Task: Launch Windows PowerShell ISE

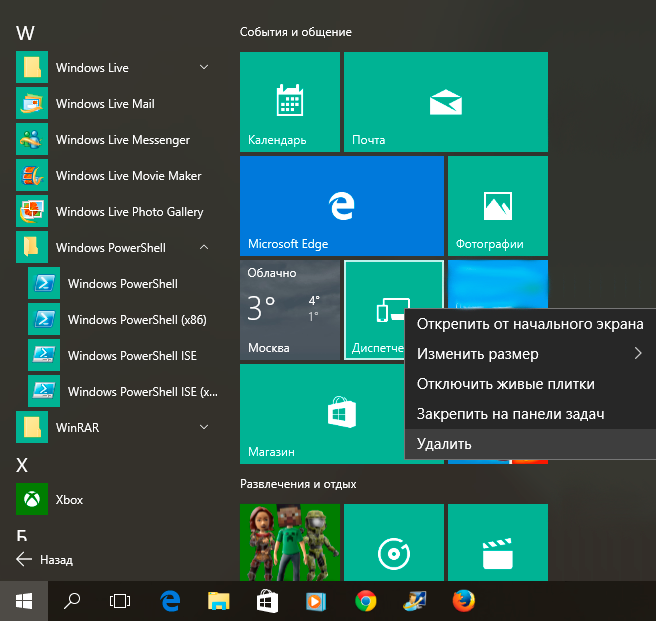Action: (x=121, y=355)
